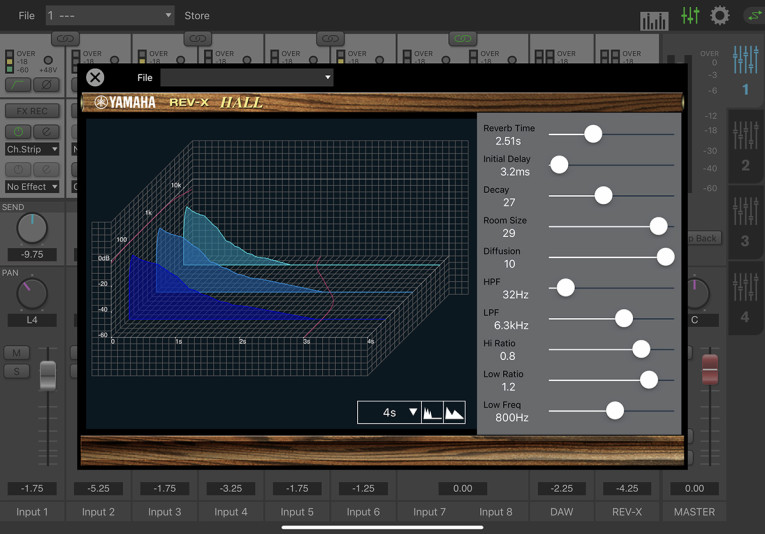
Task: Click the Input 6 fader value -1.25
Action: pyautogui.click(x=363, y=488)
